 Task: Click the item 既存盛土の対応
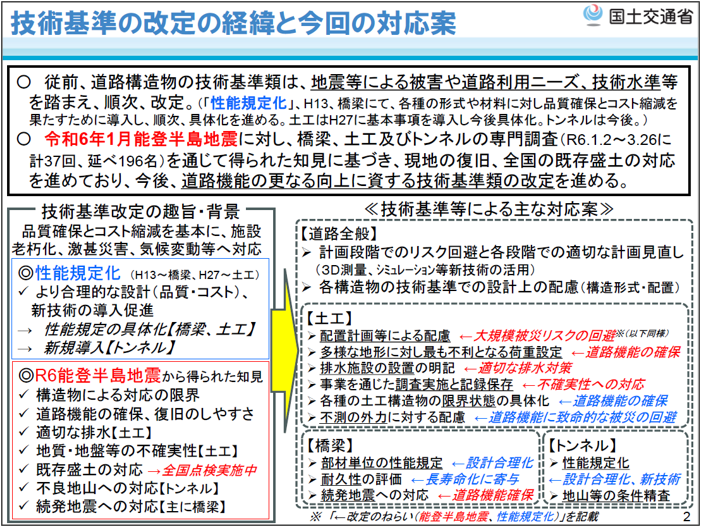pyautogui.click(x=89, y=470)
